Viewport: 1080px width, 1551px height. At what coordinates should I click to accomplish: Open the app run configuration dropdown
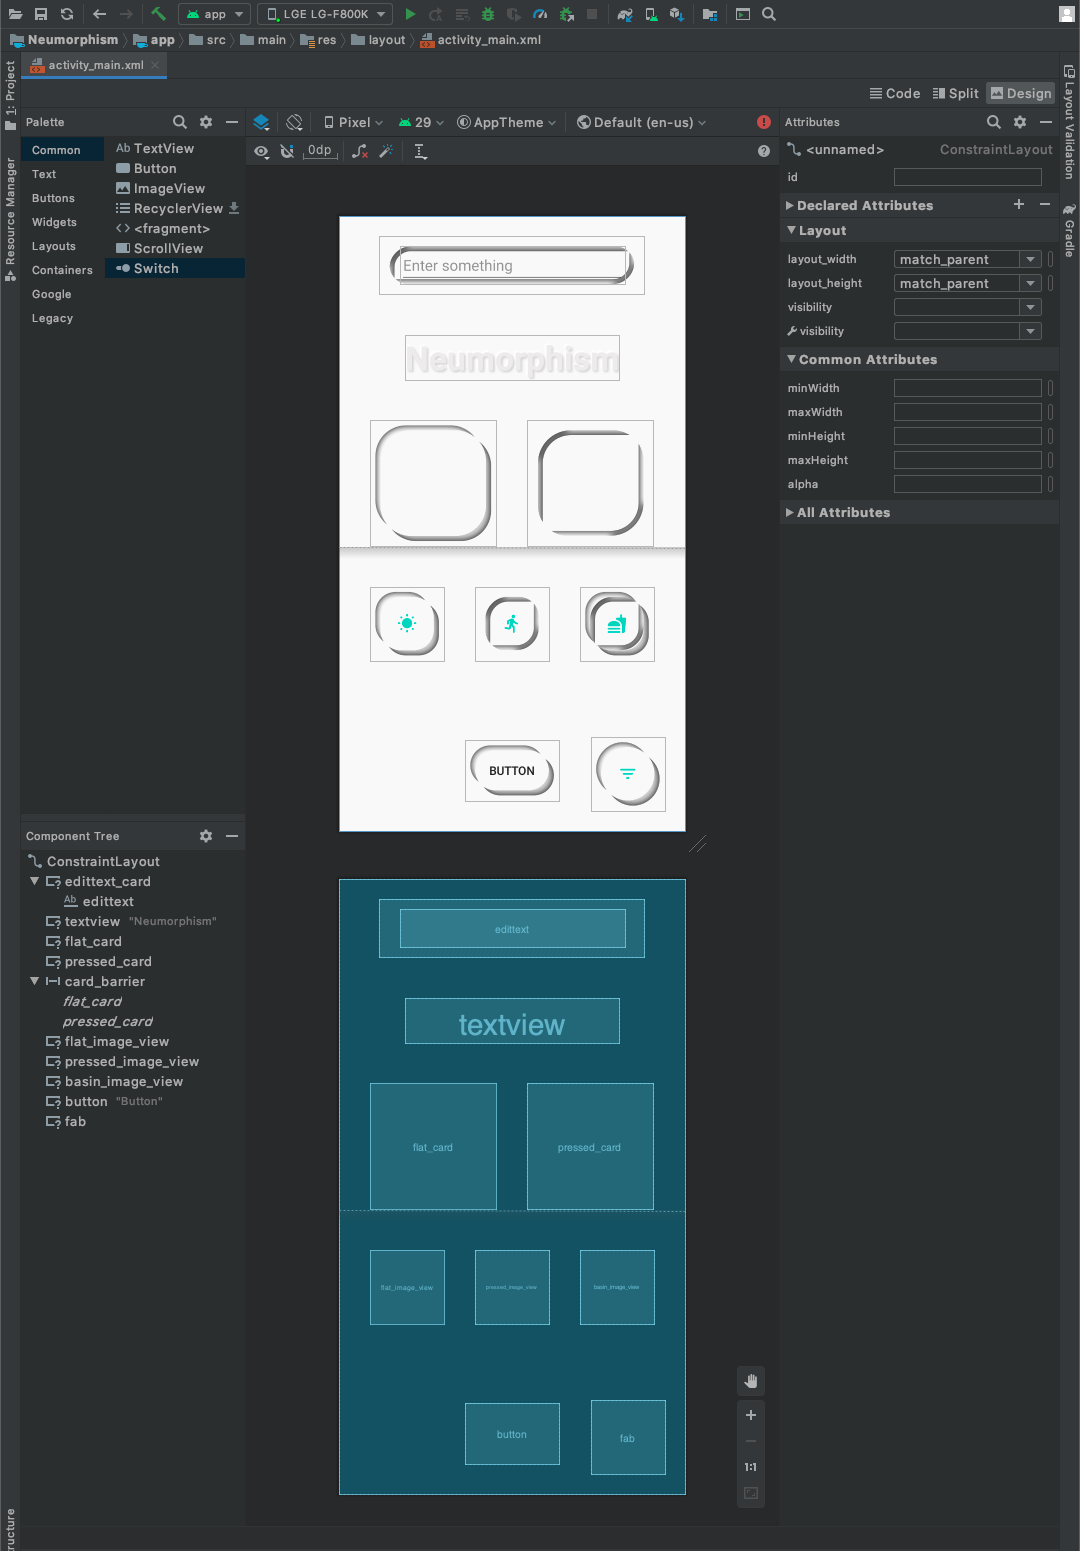(x=215, y=14)
